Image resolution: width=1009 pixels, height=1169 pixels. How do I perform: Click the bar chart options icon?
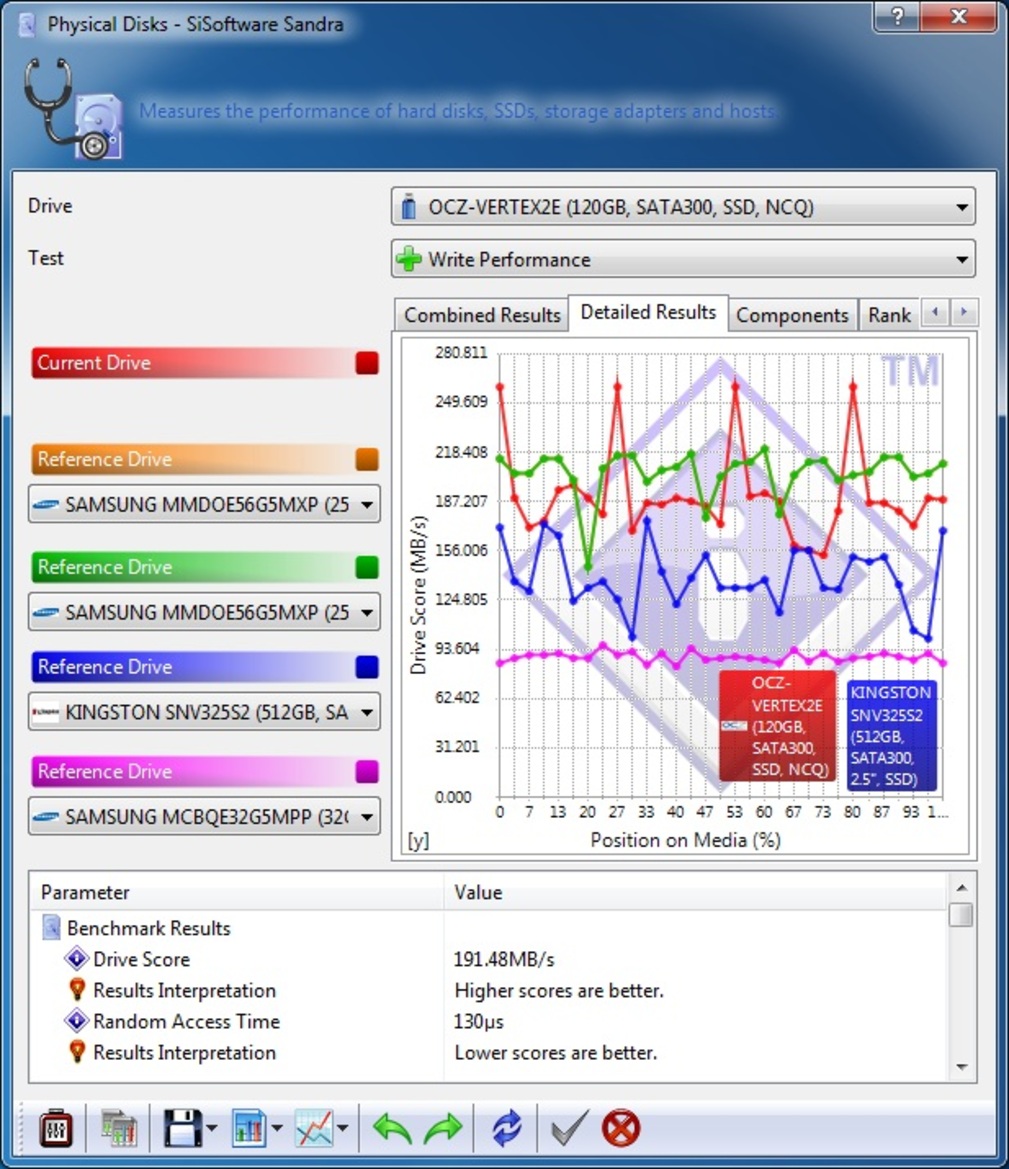click(249, 1128)
